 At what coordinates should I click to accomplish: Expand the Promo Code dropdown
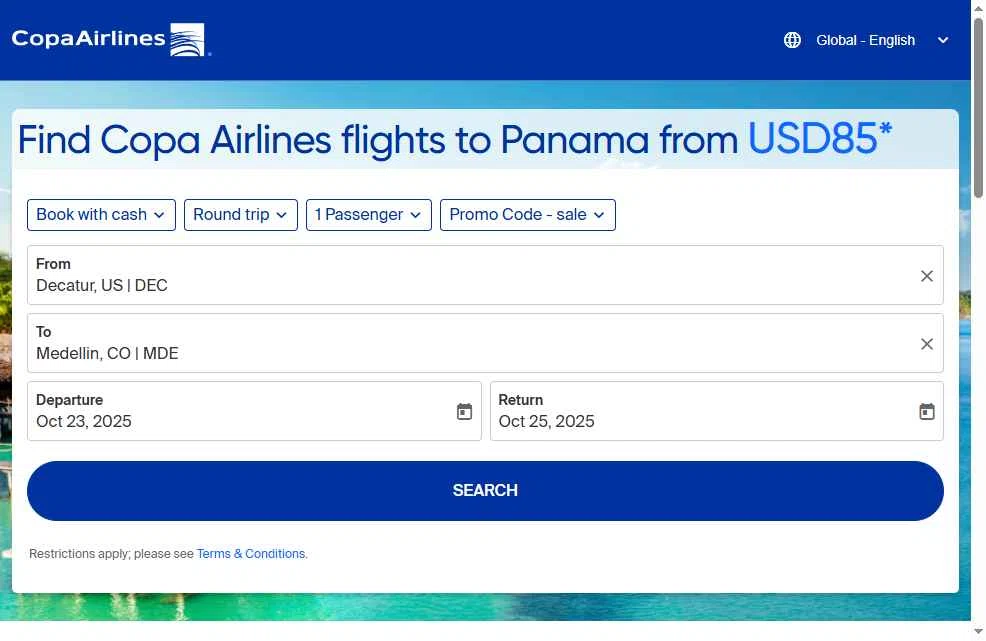point(527,215)
